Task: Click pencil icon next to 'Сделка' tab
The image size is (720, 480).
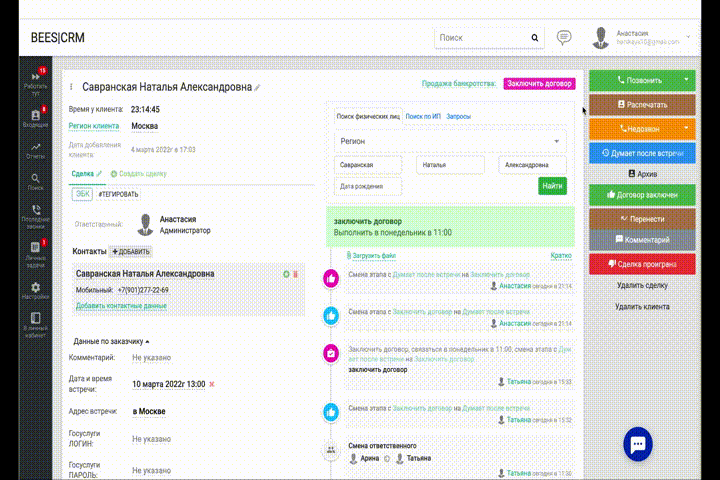Action: coord(99,174)
